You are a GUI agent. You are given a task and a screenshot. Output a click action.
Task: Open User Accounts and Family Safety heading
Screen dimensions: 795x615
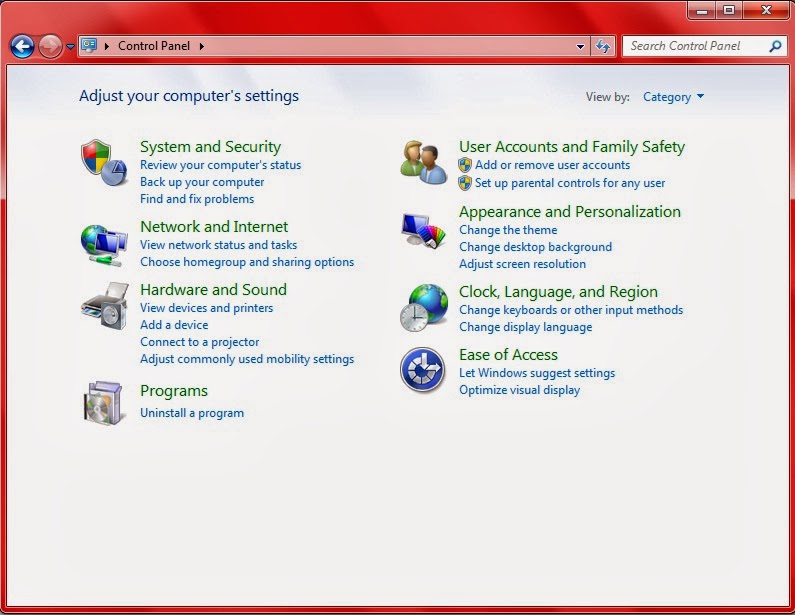(x=572, y=147)
